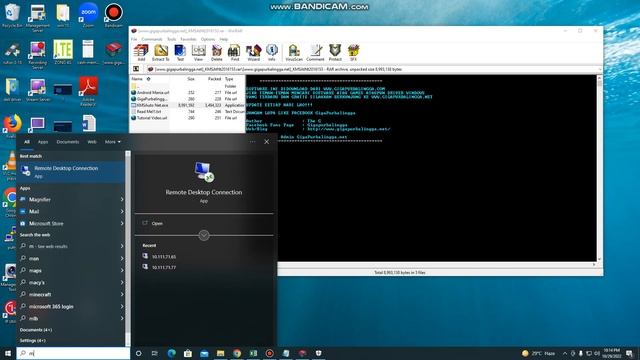Click Open for Remote Desktop Connection

pyautogui.click(x=157, y=223)
